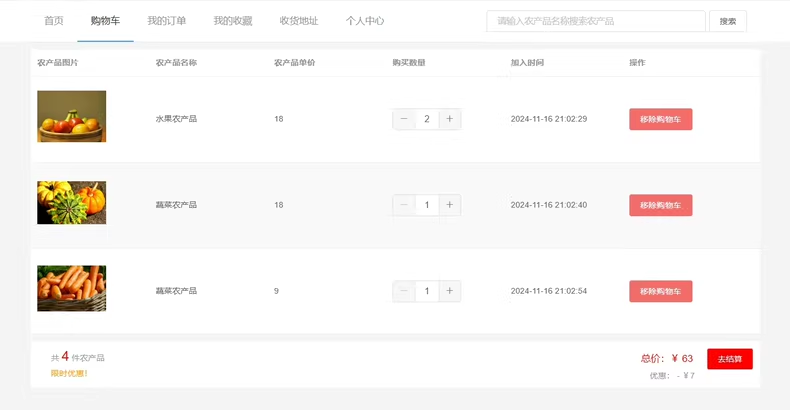Image resolution: width=790 pixels, height=410 pixels.
Task: Switch to the 我的订单 tab
Action: [167, 21]
